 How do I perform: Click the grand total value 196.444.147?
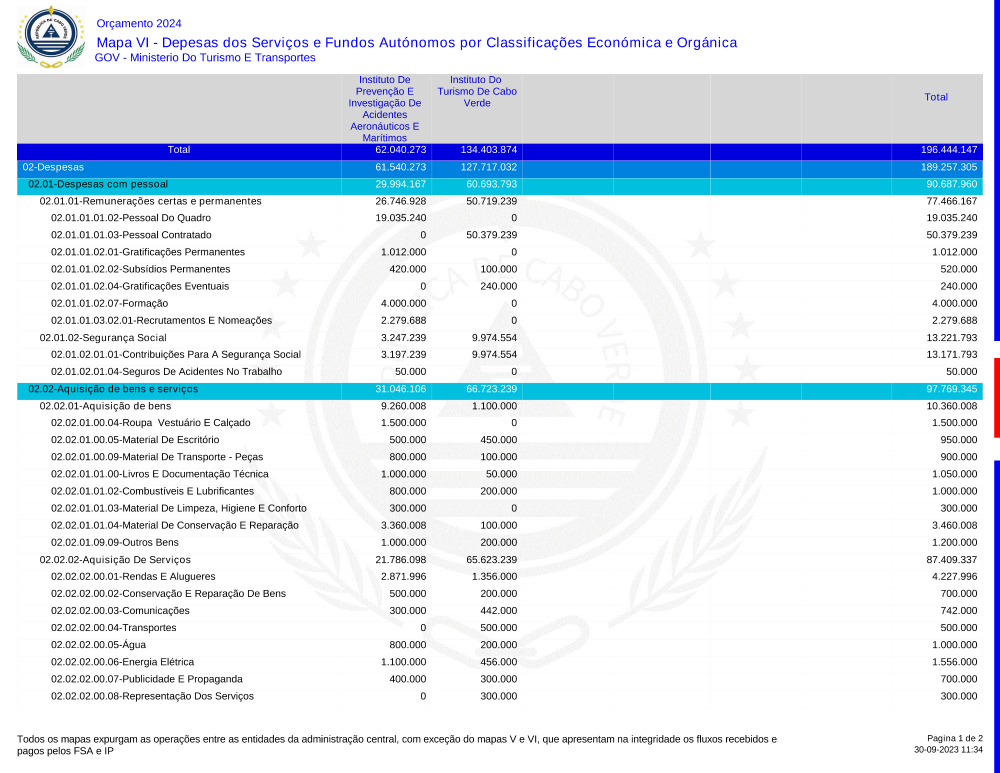[x=948, y=150]
